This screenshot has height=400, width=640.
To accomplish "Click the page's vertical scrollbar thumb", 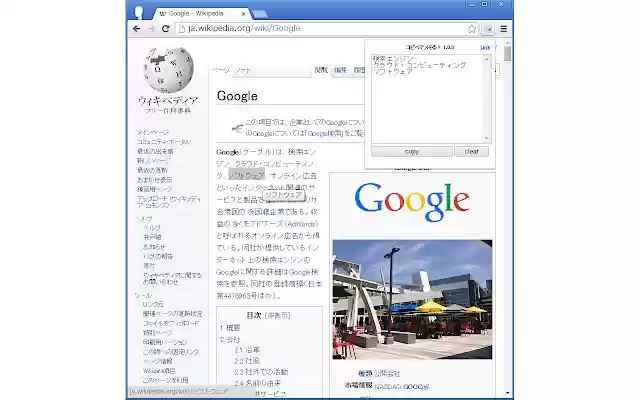I will point(507,53).
